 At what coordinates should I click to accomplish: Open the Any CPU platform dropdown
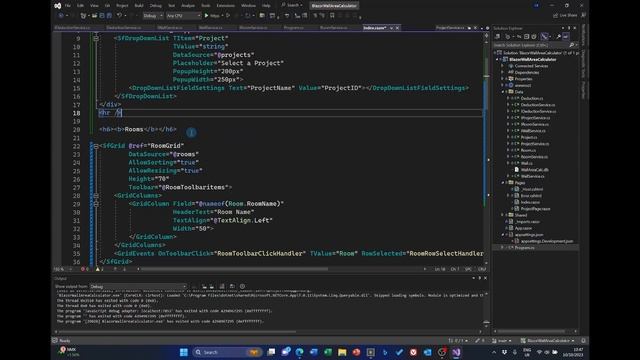click(x=184, y=16)
